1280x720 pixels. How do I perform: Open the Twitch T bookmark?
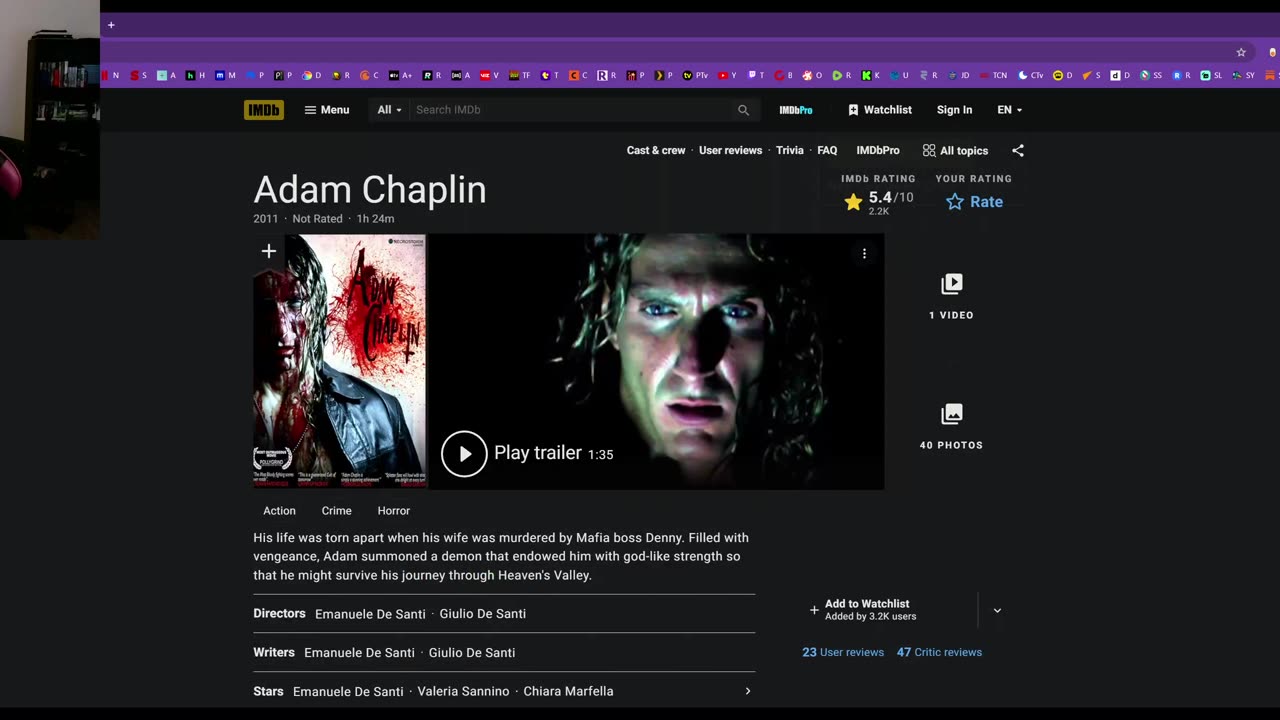(x=756, y=75)
